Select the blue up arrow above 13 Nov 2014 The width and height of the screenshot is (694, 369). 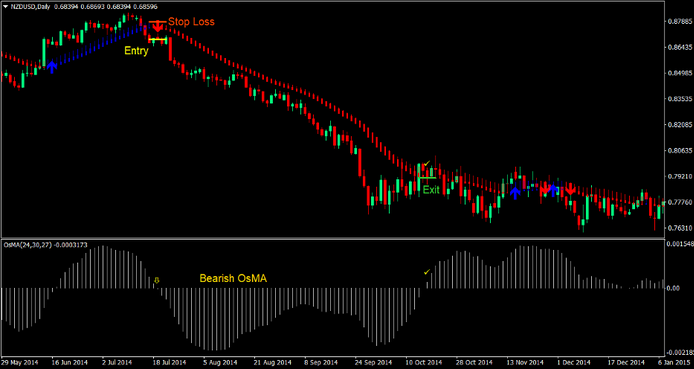515,192
